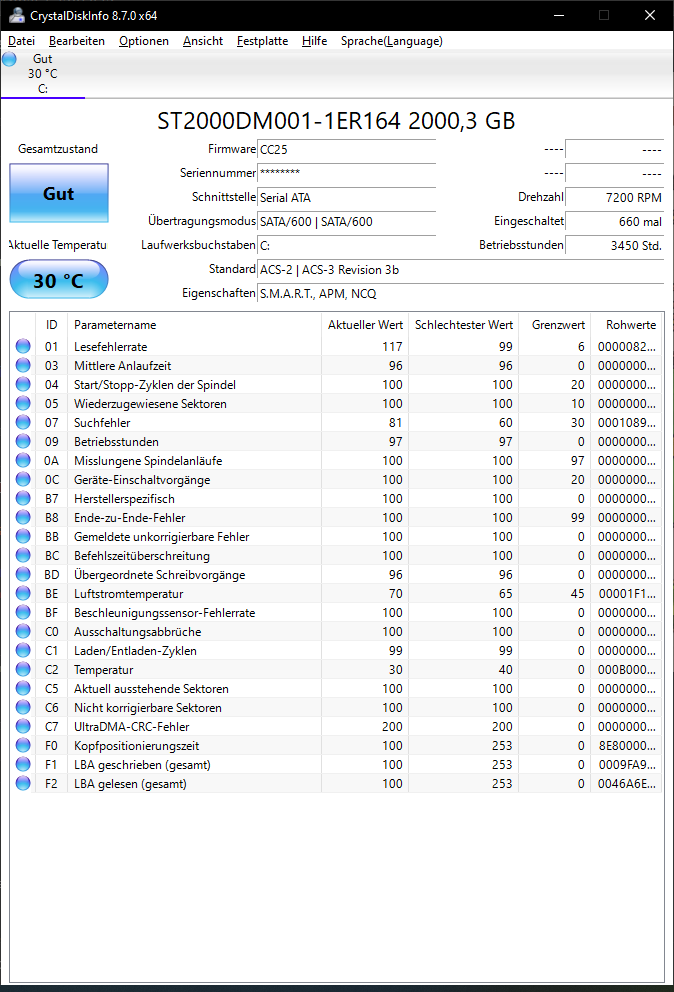Click the Standard field ACS-2 | ACS-3 Revision 3b
The image size is (674, 992).
[x=461, y=270]
